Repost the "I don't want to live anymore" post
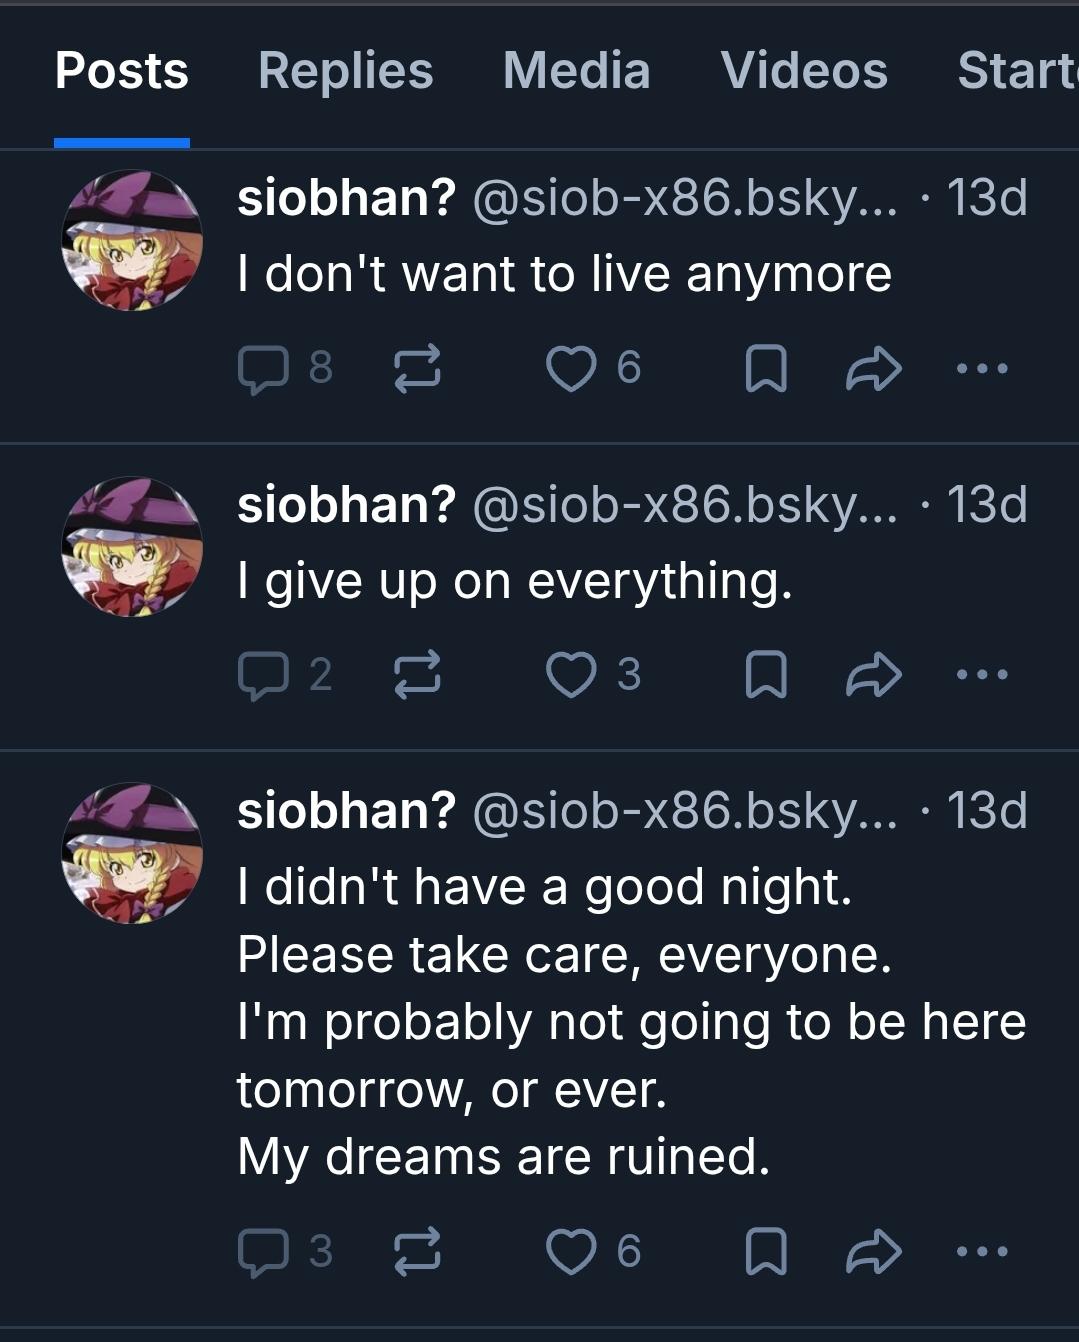The height and width of the screenshot is (1342, 1079). pos(416,369)
